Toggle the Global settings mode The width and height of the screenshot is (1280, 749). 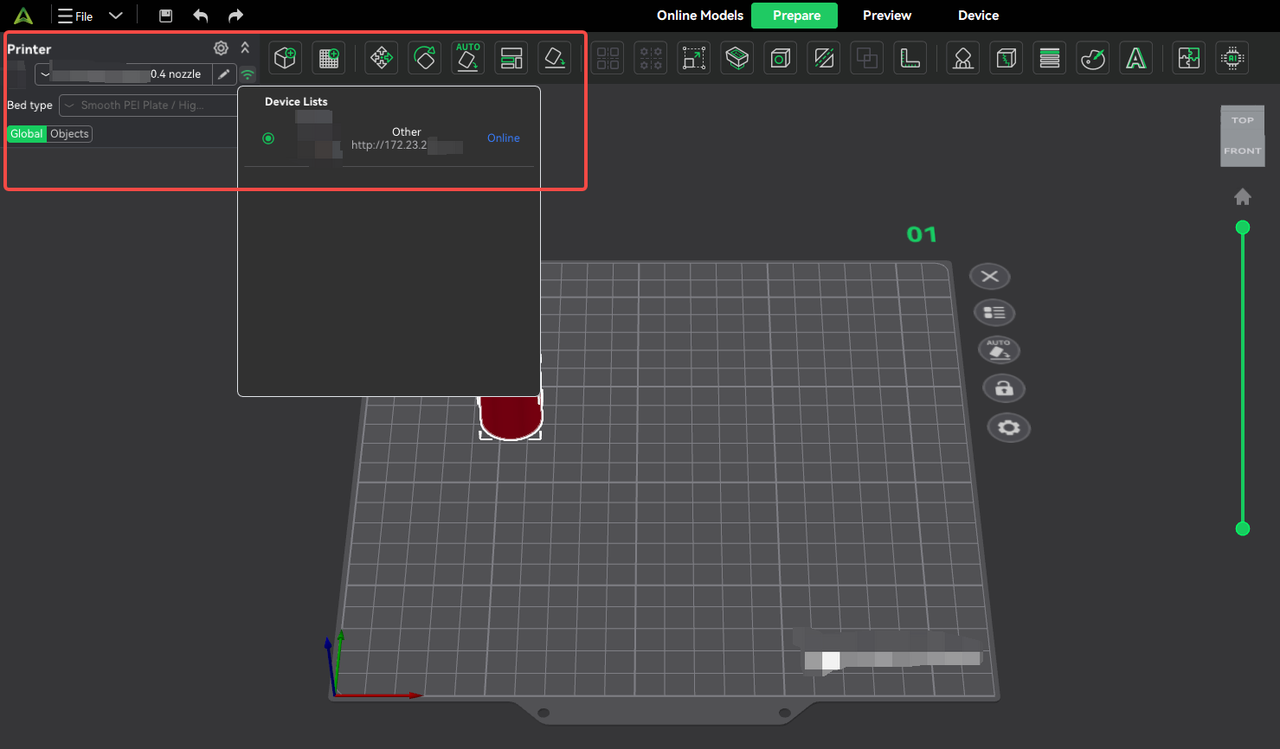coord(26,134)
